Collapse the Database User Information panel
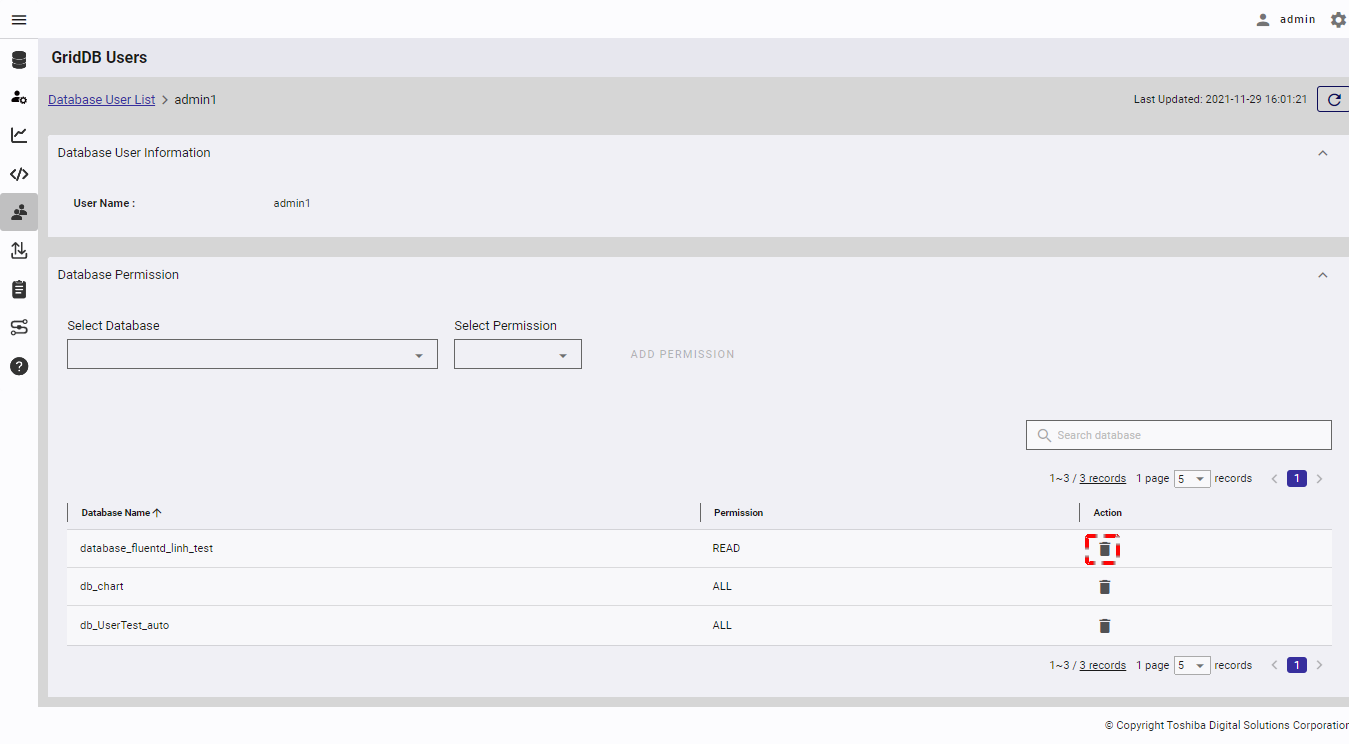This screenshot has width=1349, height=744. tap(1323, 153)
